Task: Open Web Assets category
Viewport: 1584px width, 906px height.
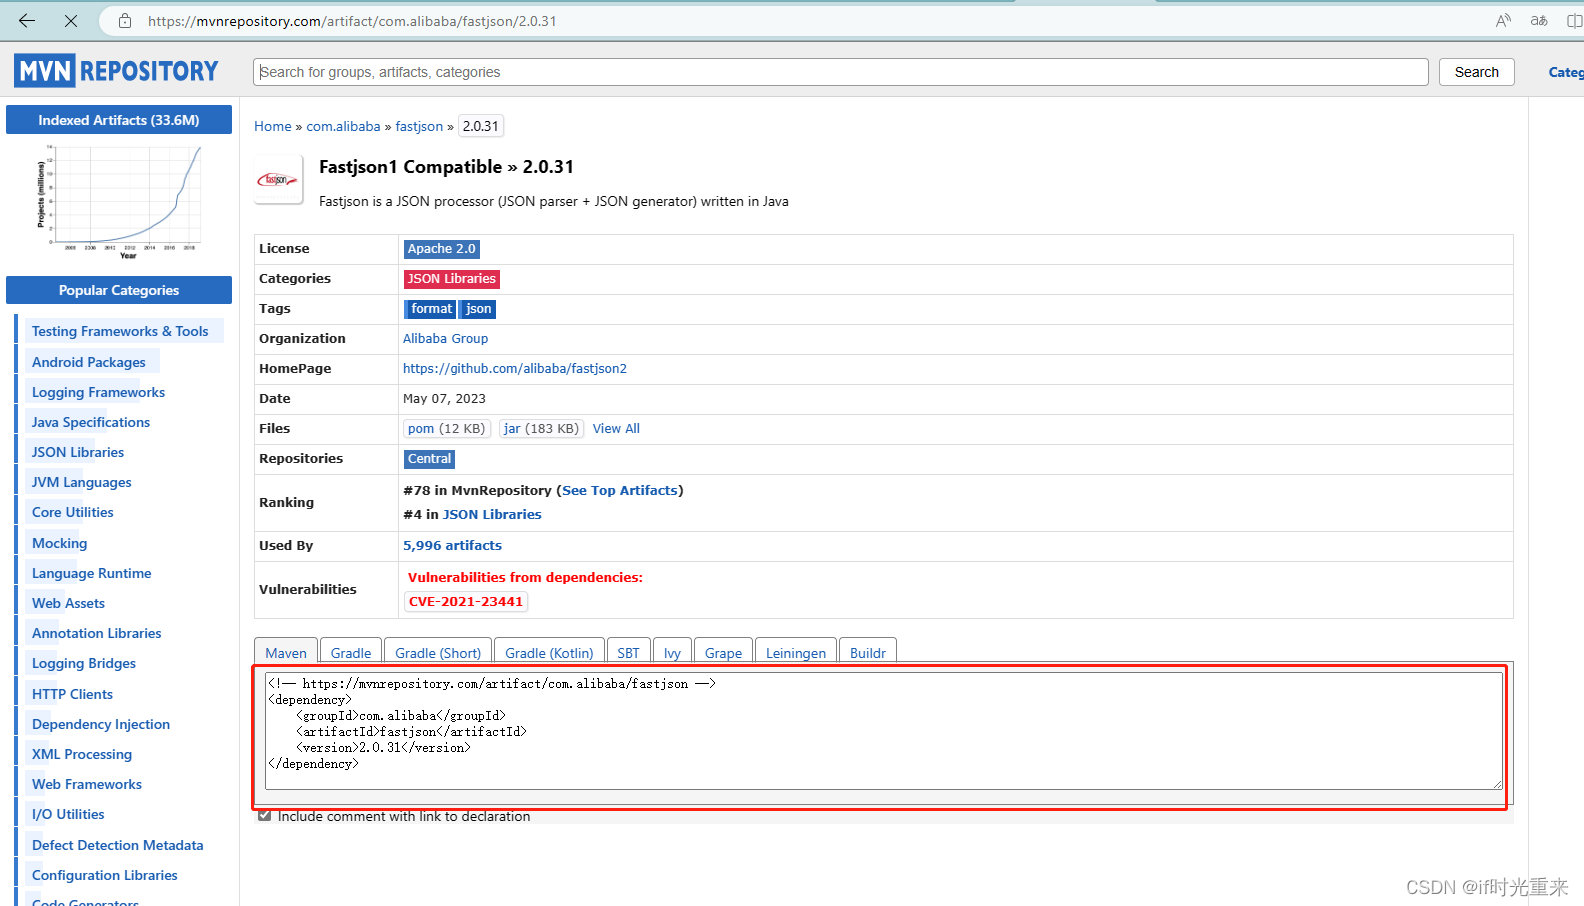Action: tap(68, 603)
